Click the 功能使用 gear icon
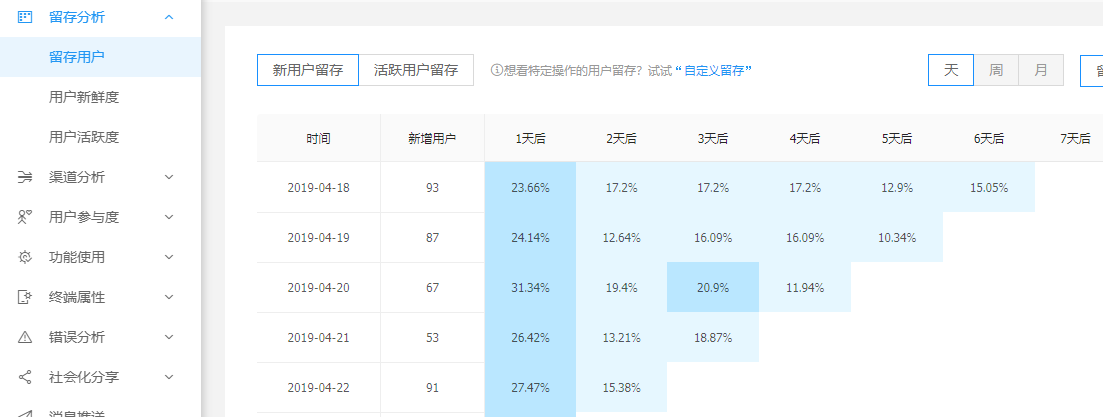 click(25, 257)
